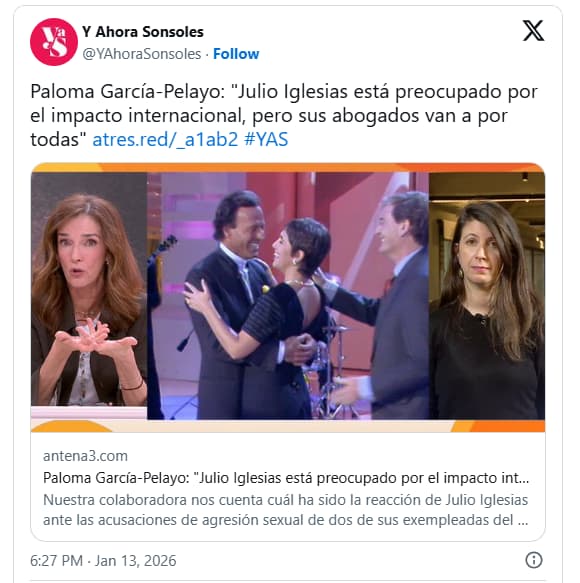Open the Y Ahora Sonsoles profile avatar
This screenshot has height=583, width=580.
tap(54, 42)
